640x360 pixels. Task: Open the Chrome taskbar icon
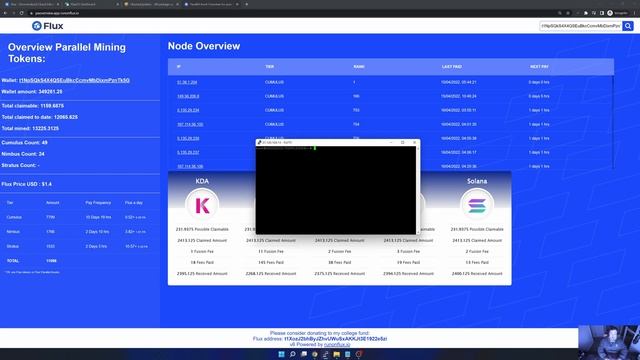point(314,354)
